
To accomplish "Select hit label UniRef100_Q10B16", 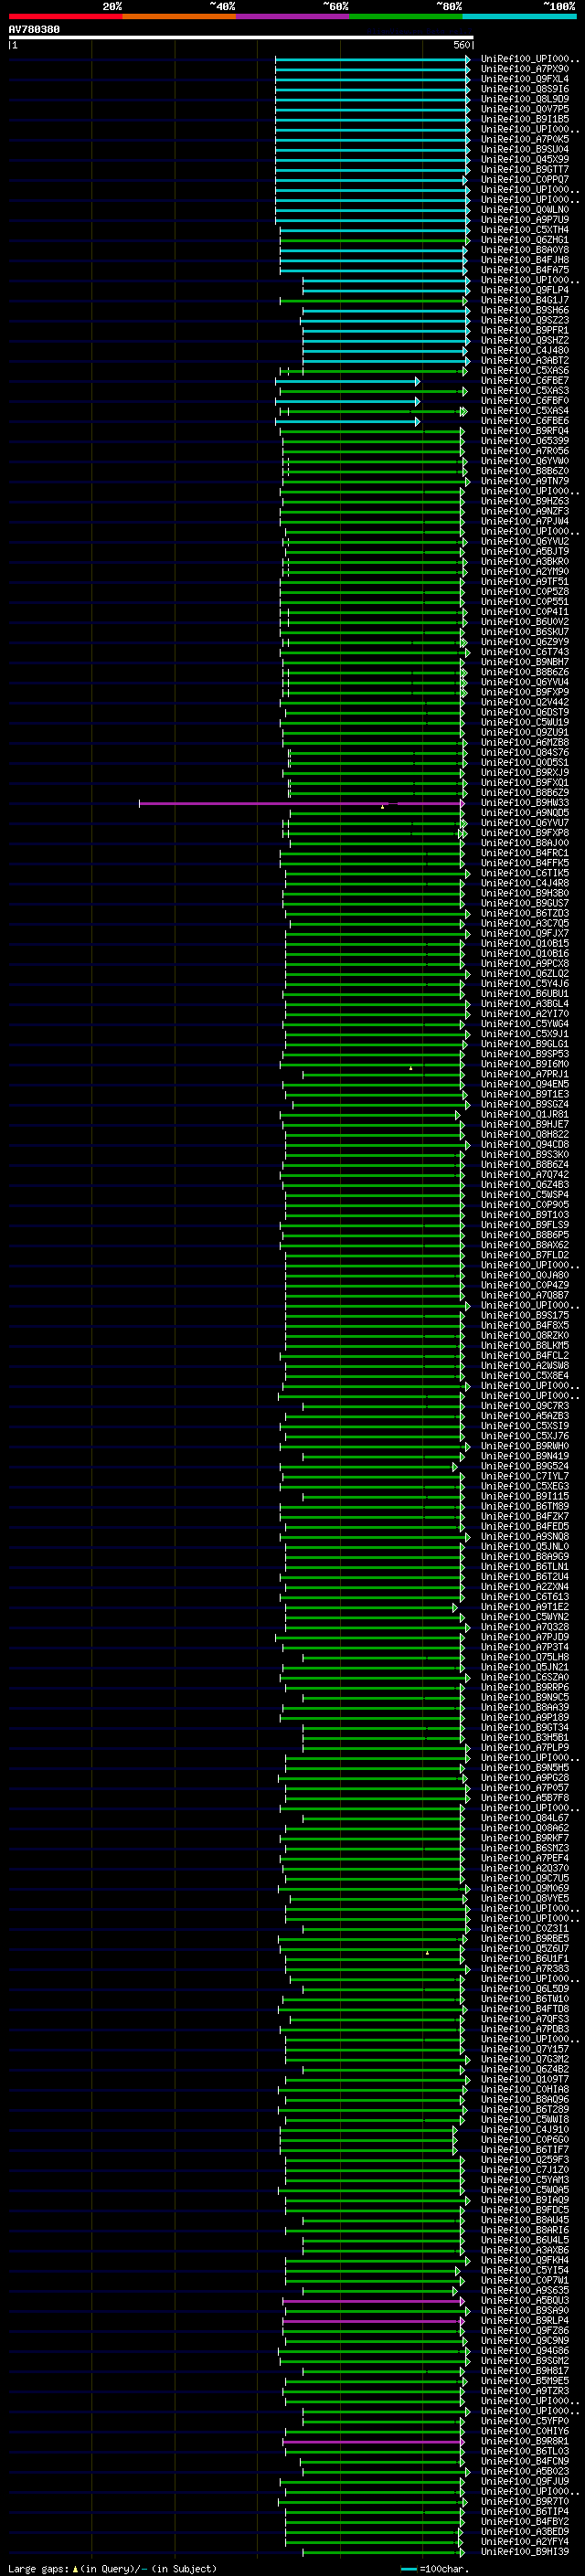I will click(525, 953).
